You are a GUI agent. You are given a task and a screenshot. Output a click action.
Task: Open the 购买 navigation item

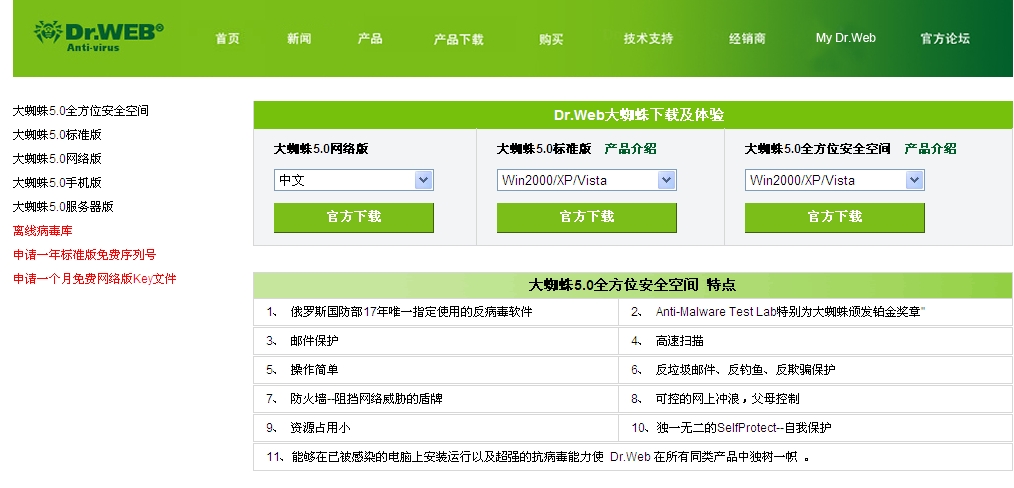pyautogui.click(x=551, y=39)
